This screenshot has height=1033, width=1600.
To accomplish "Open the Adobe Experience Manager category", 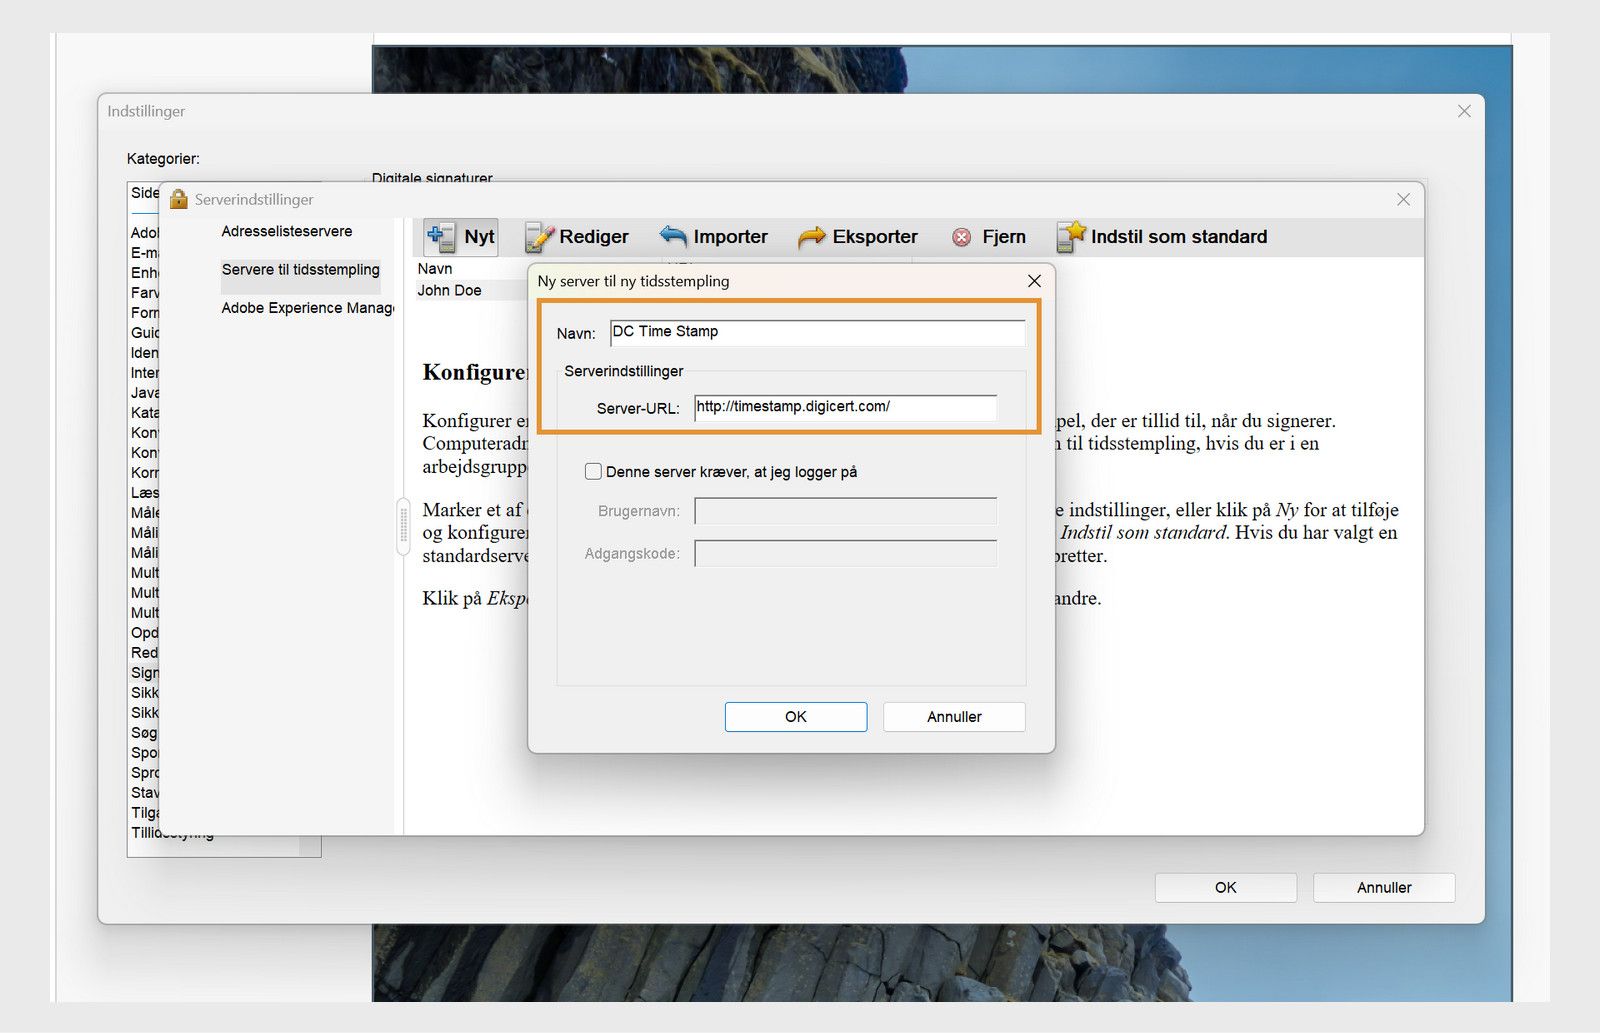I will pyautogui.click(x=307, y=308).
